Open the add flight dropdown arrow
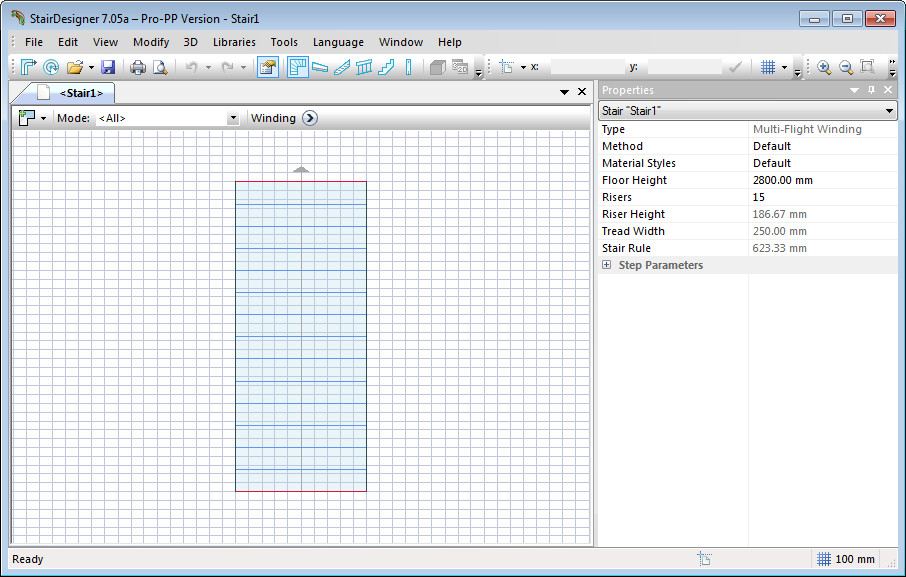Image resolution: width=906 pixels, height=577 pixels. [x=43, y=118]
